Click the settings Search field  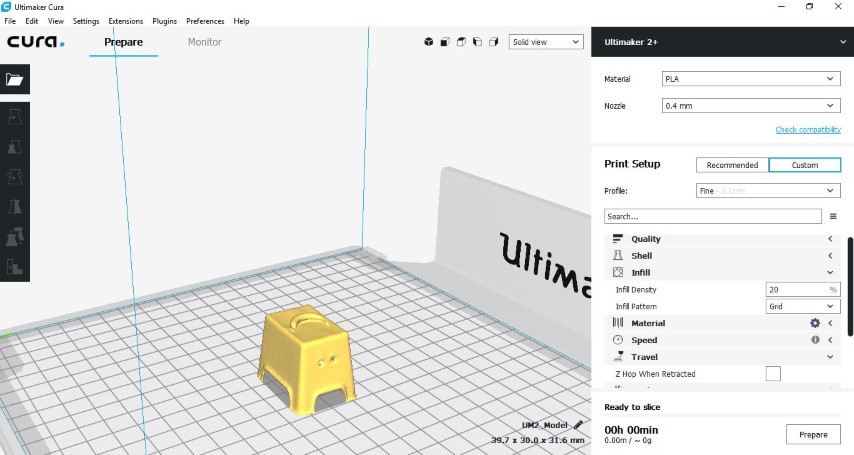click(712, 216)
